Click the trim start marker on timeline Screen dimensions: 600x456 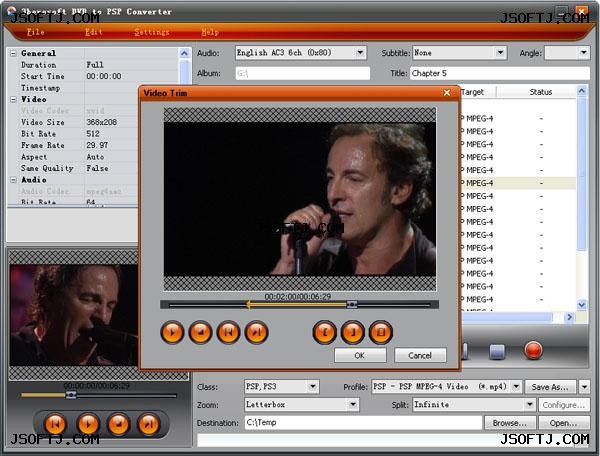point(249,305)
